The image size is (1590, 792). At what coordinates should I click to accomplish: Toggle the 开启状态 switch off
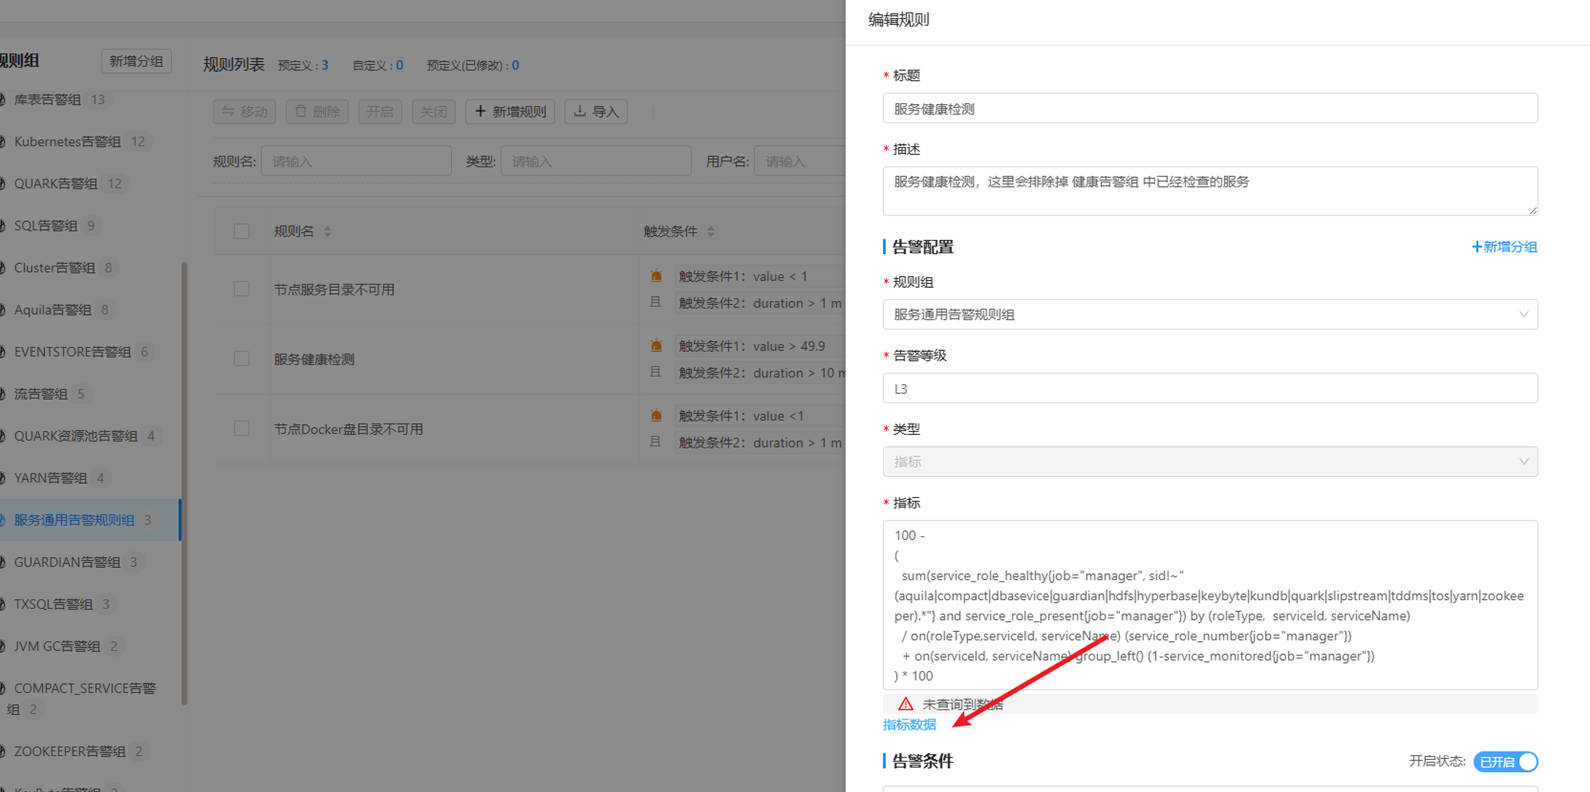tap(1506, 762)
